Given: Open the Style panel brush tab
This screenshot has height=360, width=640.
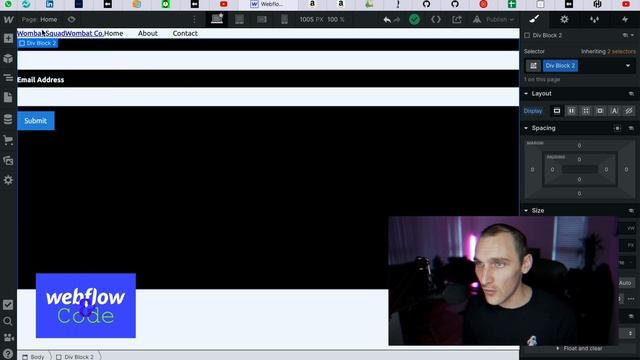Looking at the screenshot, I should click(x=534, y=19).
